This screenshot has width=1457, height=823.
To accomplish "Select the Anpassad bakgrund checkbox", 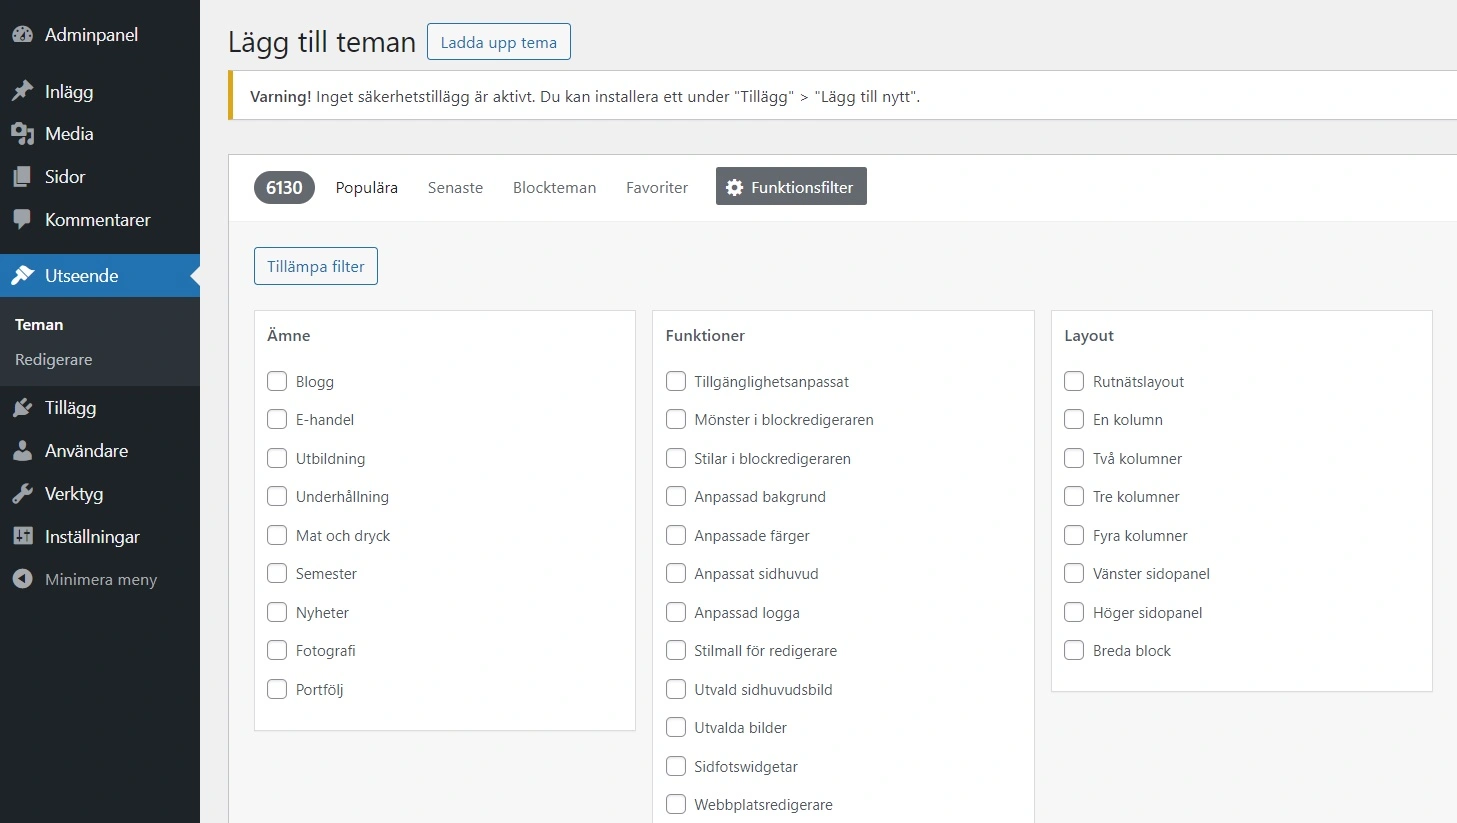I will pyautogui.click(x=676, y=496).
